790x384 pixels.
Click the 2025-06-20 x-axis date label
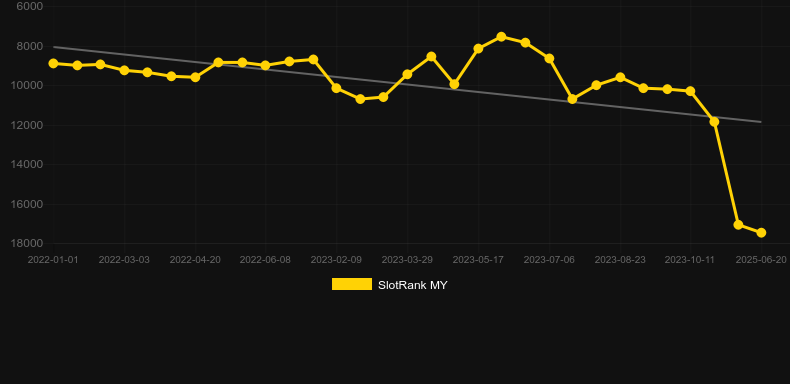point(761,260)
